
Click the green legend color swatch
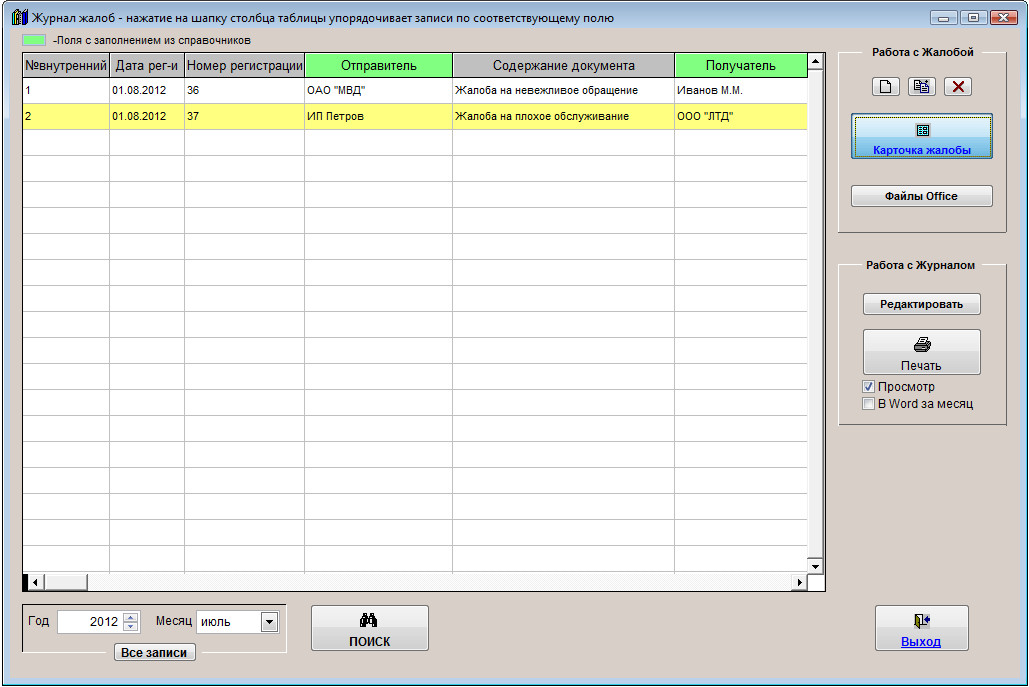tap(34, 40)
